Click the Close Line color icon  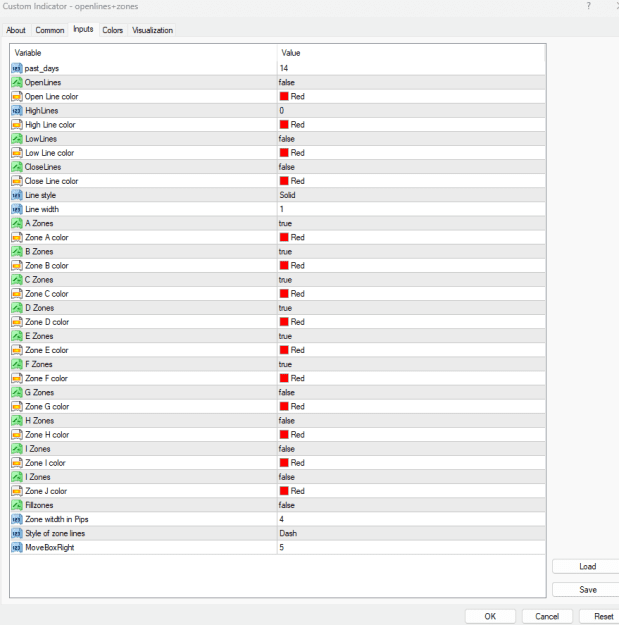tap(17, 181)
